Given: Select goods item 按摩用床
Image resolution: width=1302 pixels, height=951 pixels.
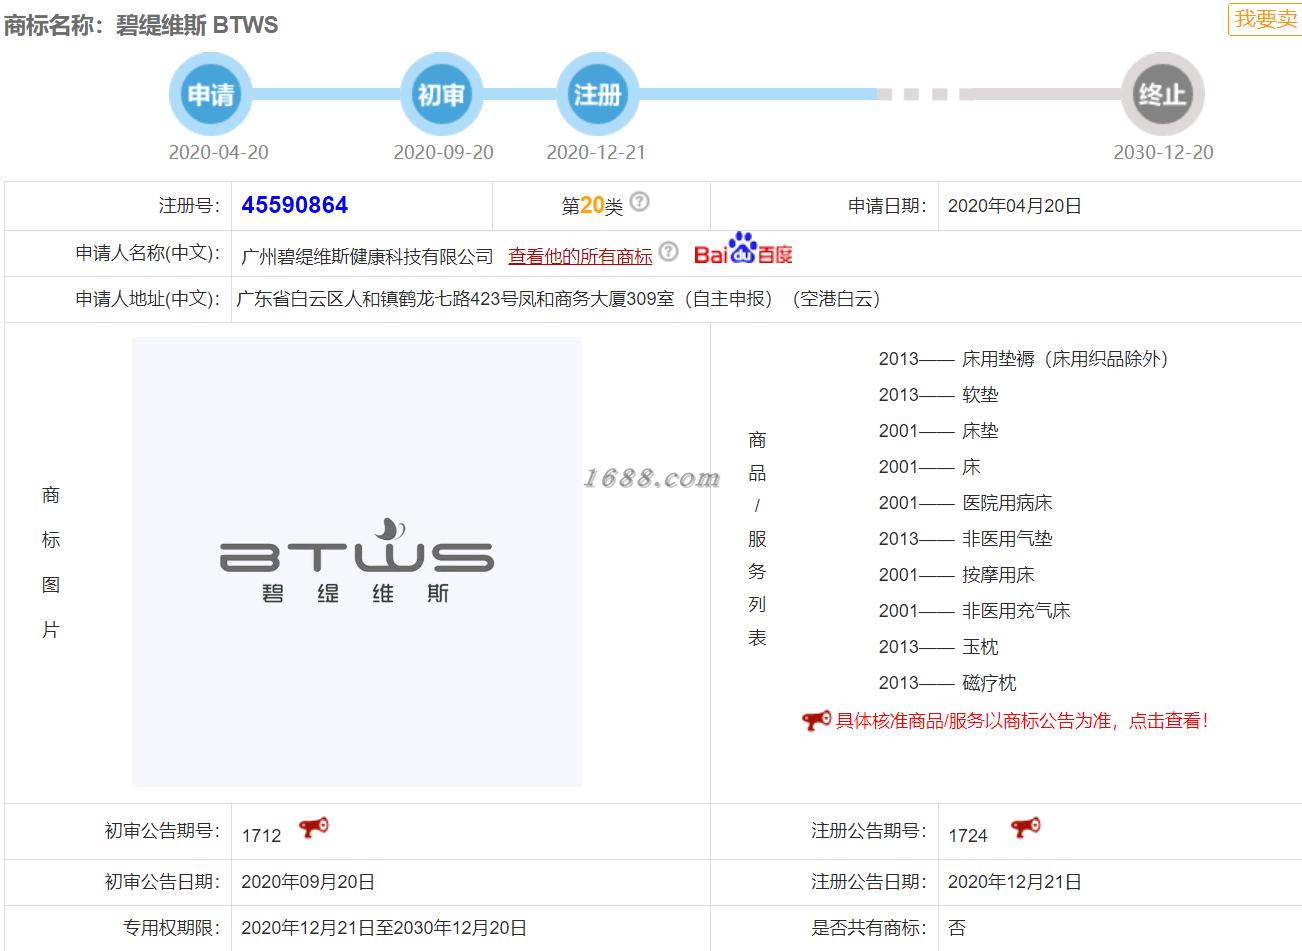Looking at the screenshot, I should pos(998,575).
